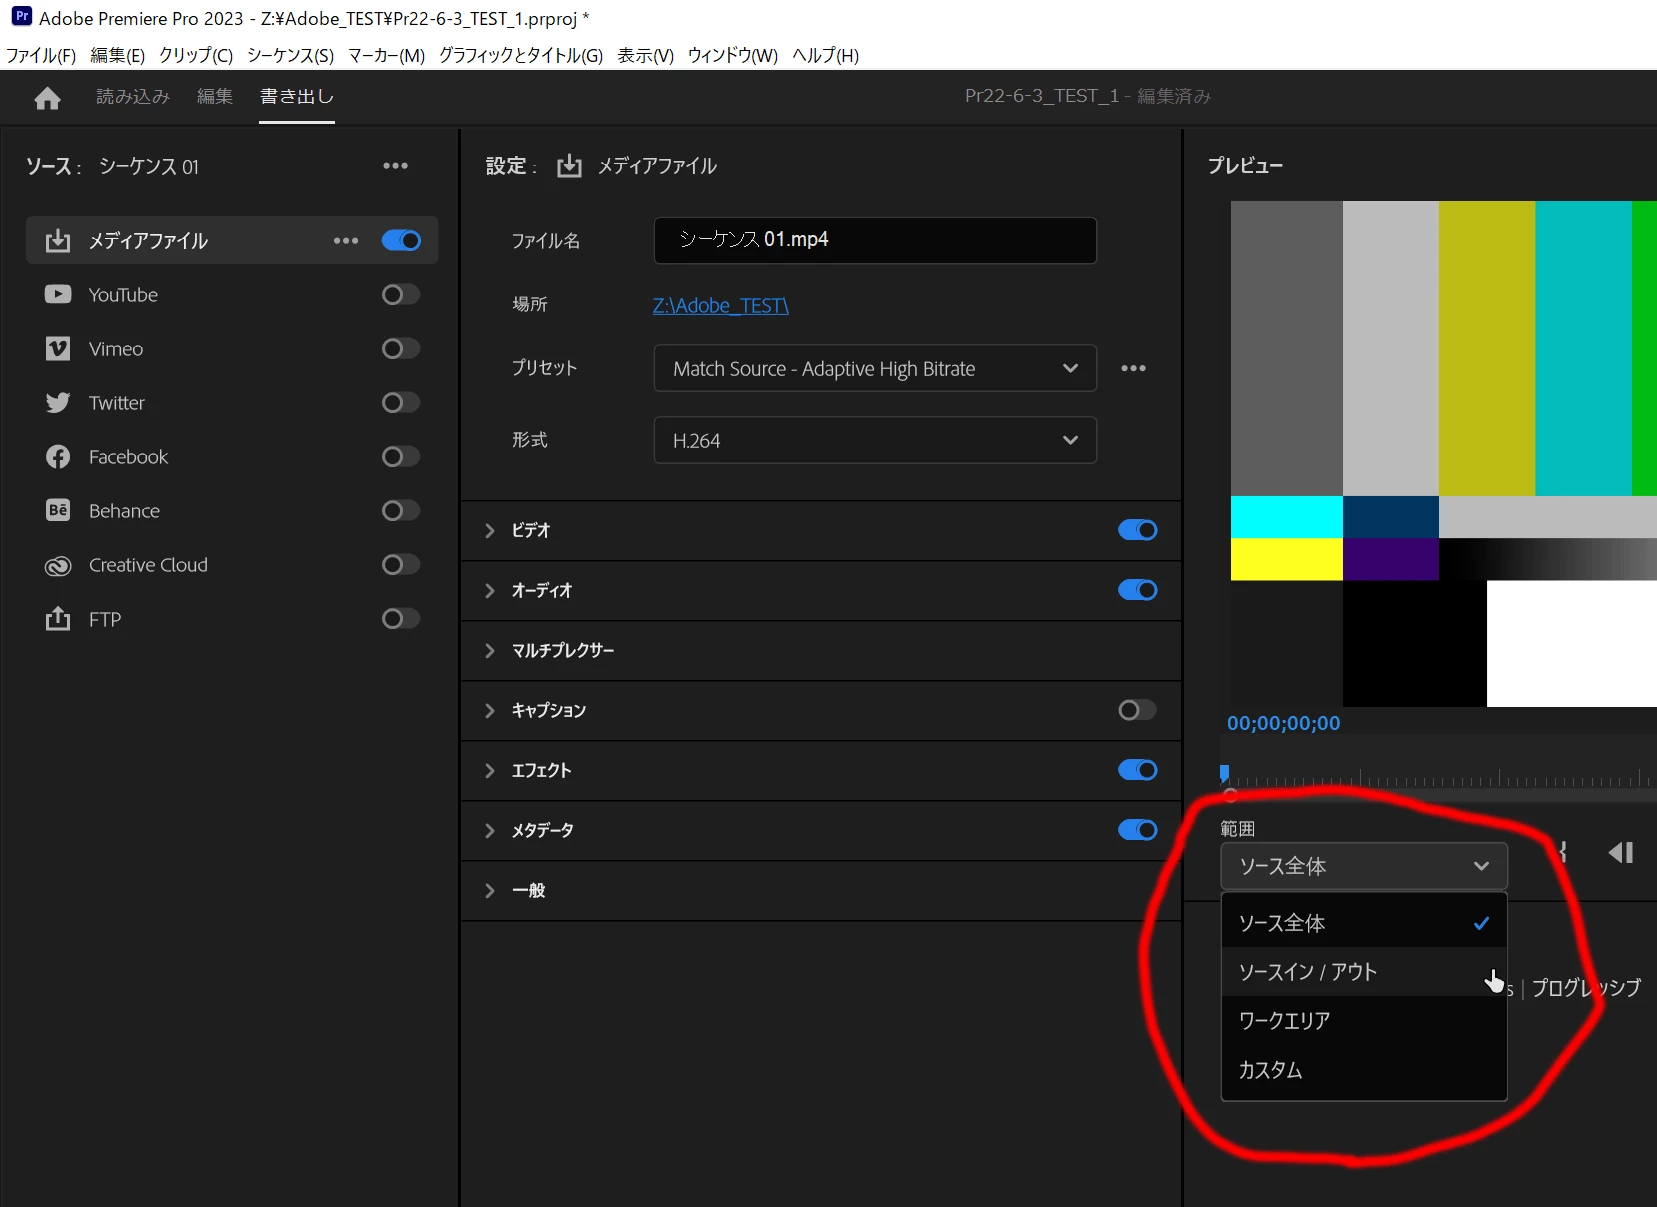Screen dimensions: 1657x1207
Task: Enable the Creative Cloud publish toggle
Action: (x=401, y=565)
